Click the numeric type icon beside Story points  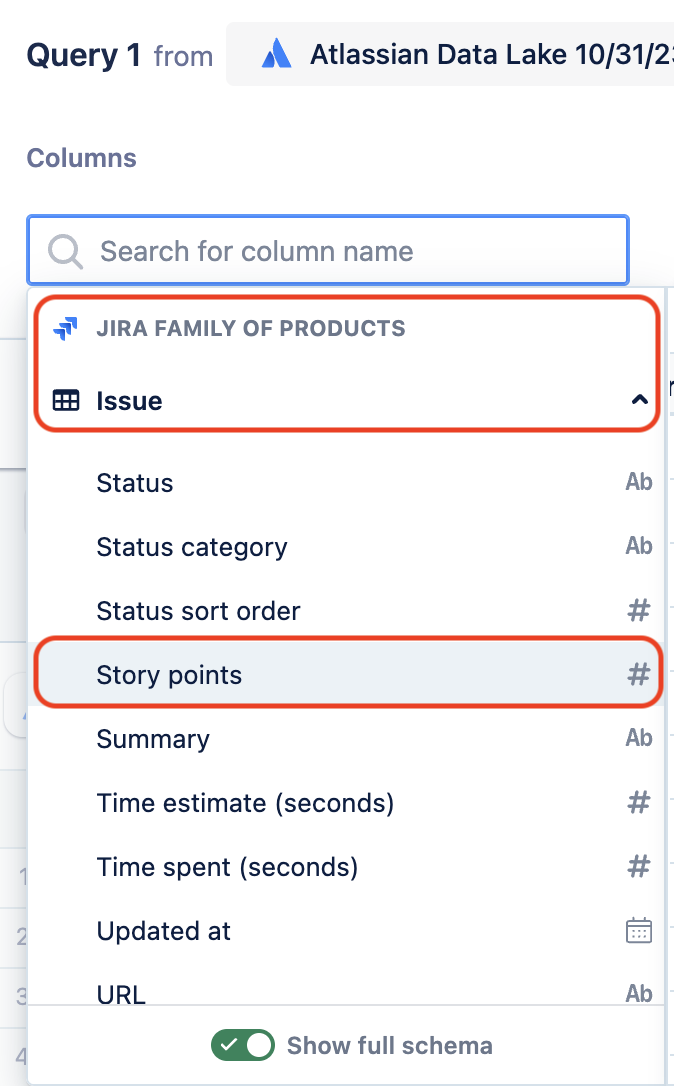tap(638, 672)
